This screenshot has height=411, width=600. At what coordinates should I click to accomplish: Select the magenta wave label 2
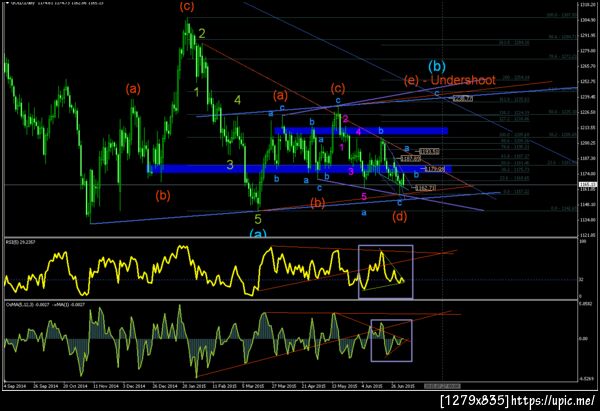[x=346, y=119]
